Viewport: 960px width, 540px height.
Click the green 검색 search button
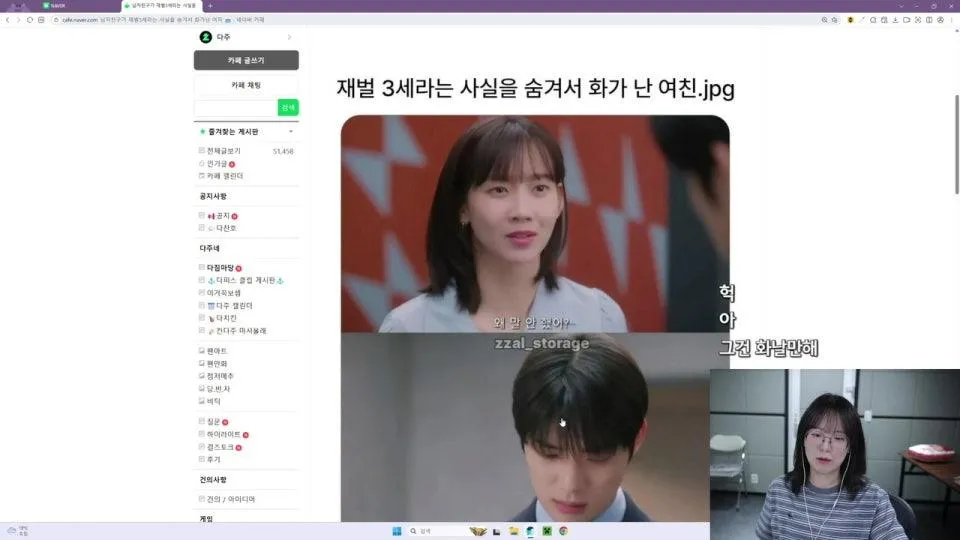point(288,107)
